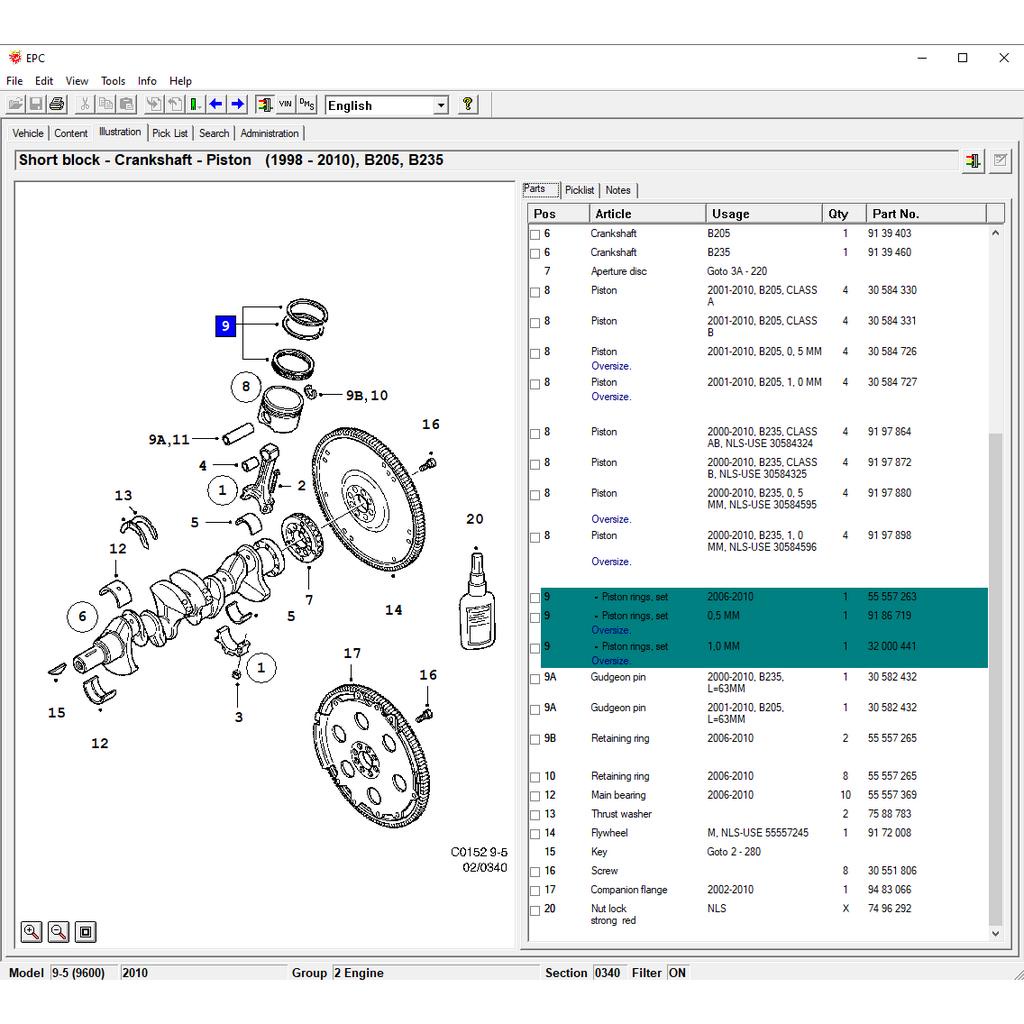Open the Notes tab
1024x1024 pixels.
tap(618, 190)
